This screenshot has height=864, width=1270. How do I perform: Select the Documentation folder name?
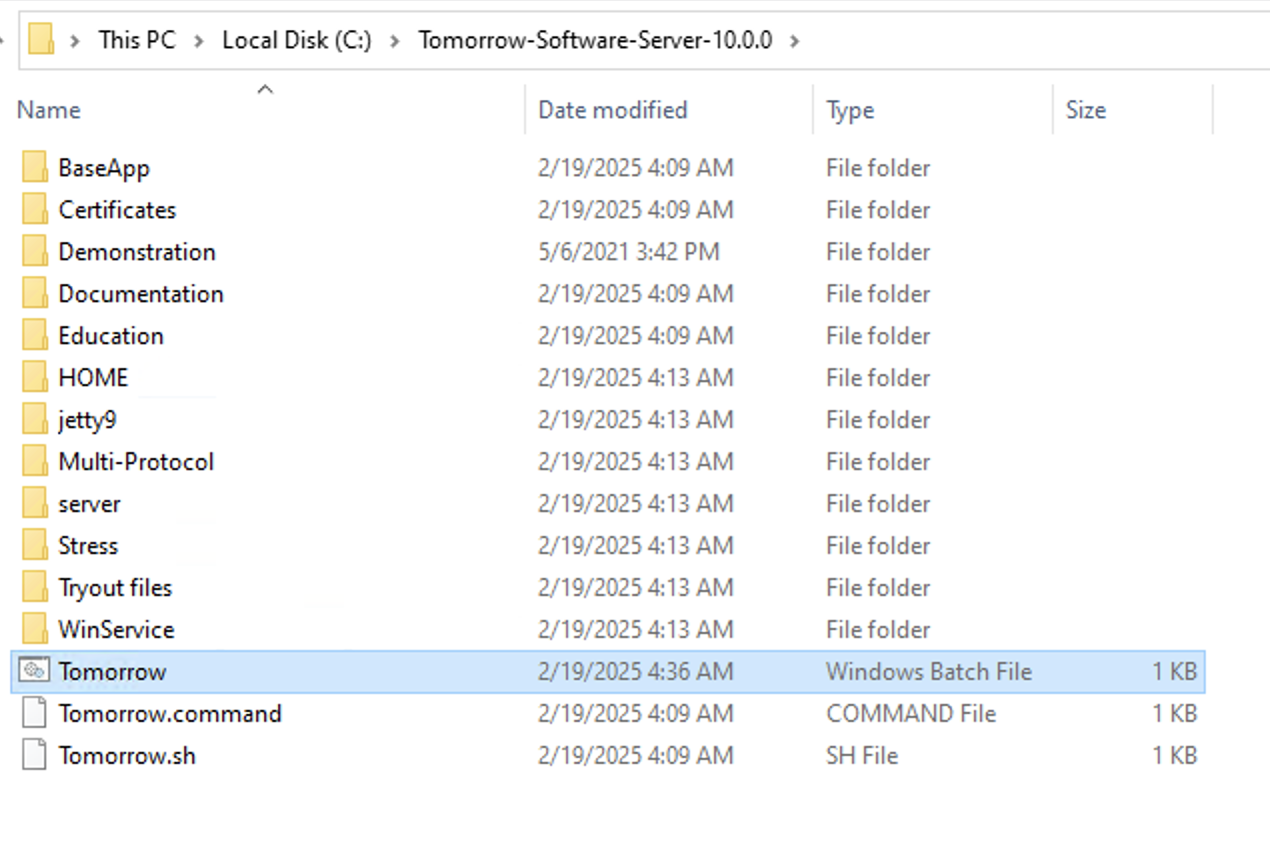[x=141, y=294]
